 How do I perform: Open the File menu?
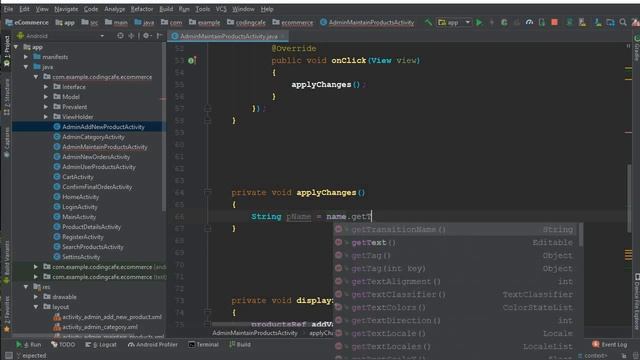(x=8, y=9)
